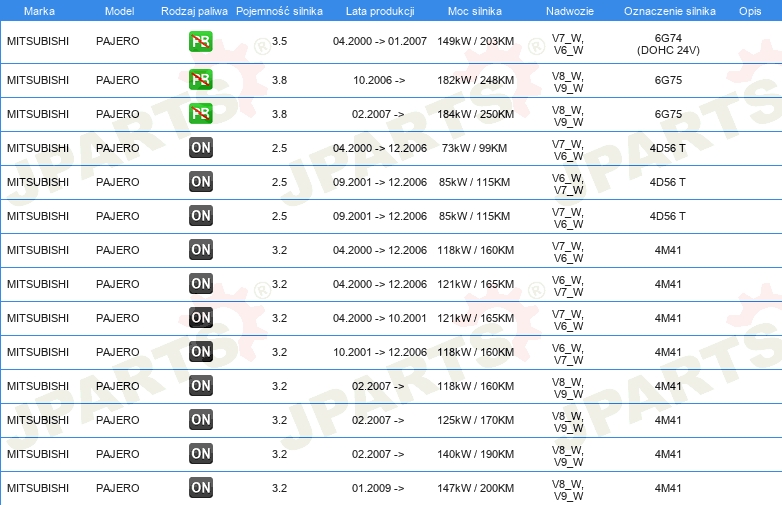Click the petrol fuel icon for 6G74 engine
This screenshot has height=505, width=782.
[x=200, y=41]
